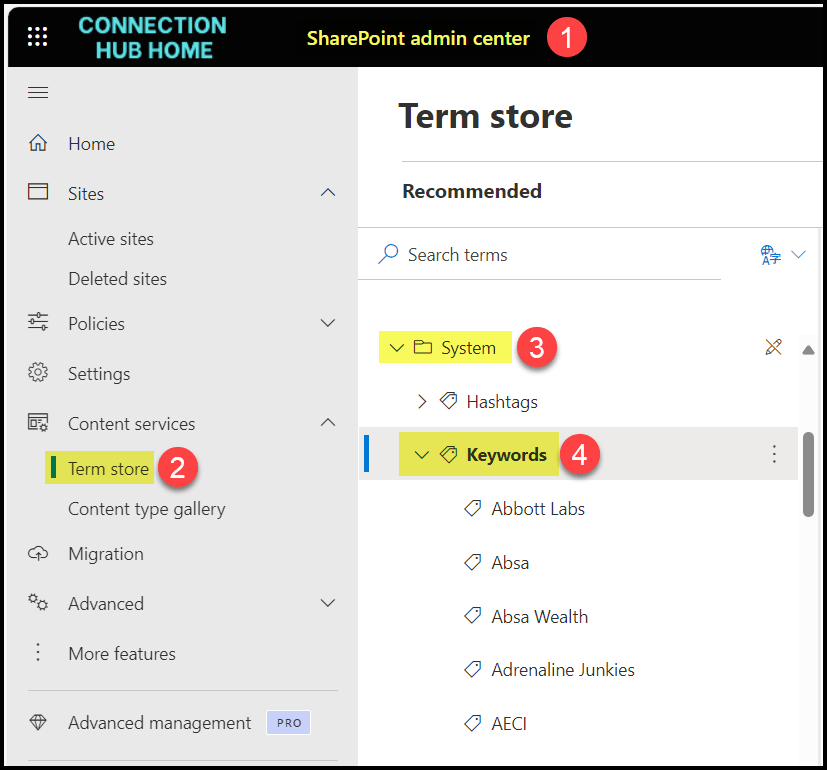Click the edit pencil icon beside System
Viewport: 827px width, 770px height.
[772, 347]
